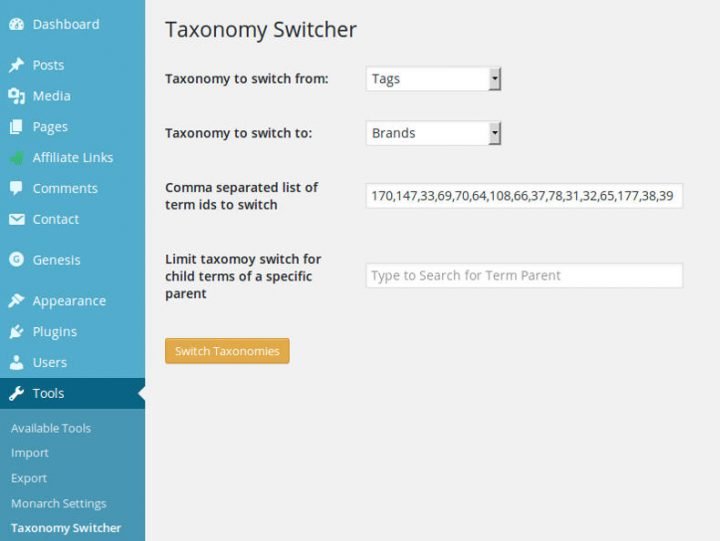The width and height of the screenshot is (720, 541).
Task: Click the Media icon in sidebar
Action: [17, 96]
